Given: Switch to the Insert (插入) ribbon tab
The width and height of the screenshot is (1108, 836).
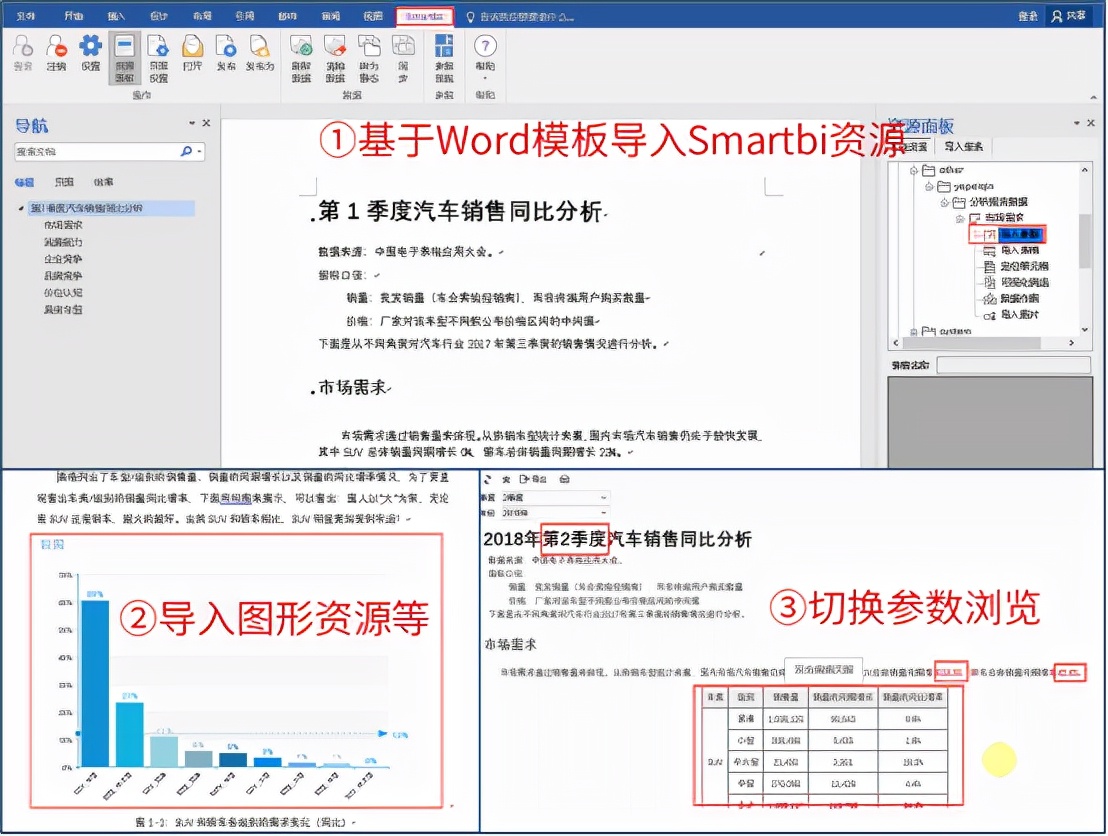Looking at the screenshot, I should point(117,16).
